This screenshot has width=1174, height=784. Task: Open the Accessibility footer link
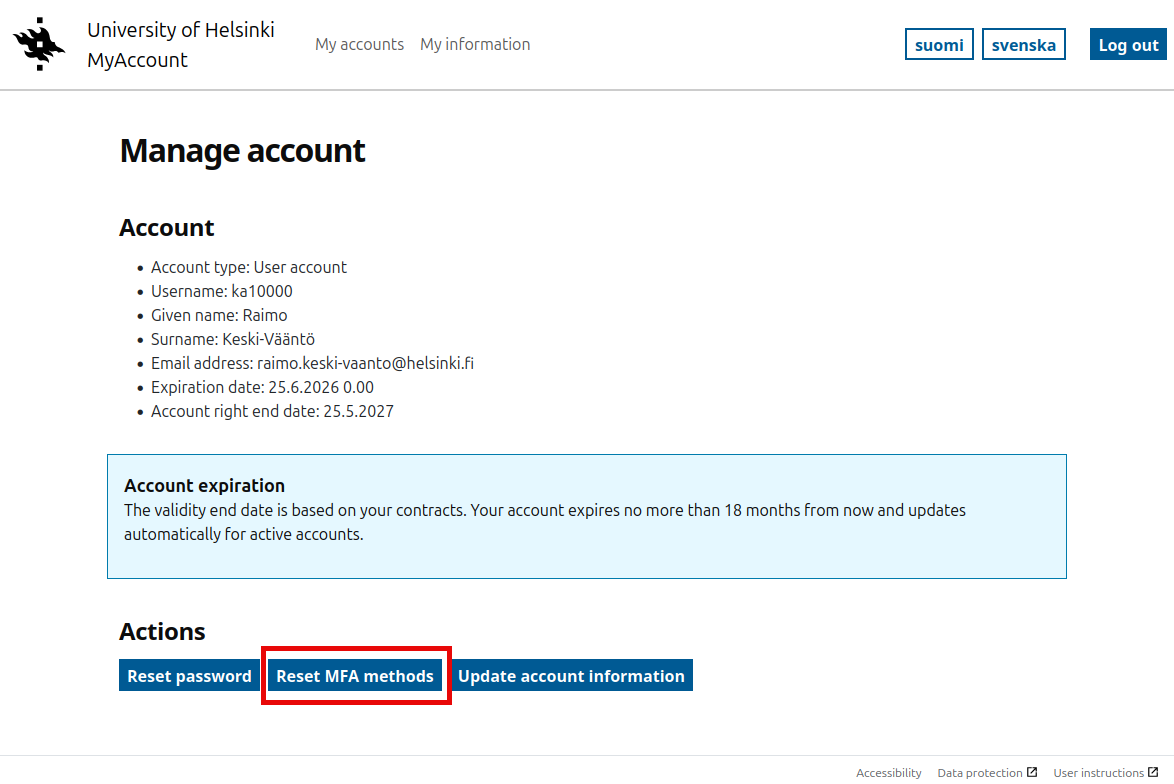[x=889, y=773]
